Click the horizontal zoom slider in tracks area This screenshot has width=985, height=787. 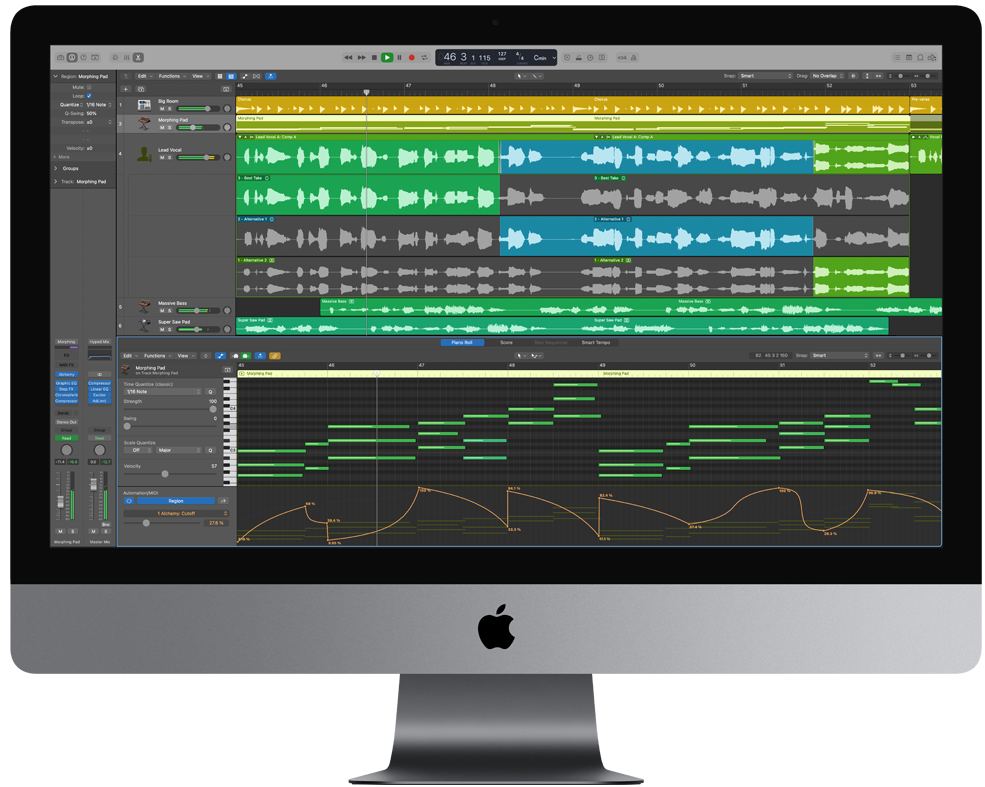pos(929,76)
